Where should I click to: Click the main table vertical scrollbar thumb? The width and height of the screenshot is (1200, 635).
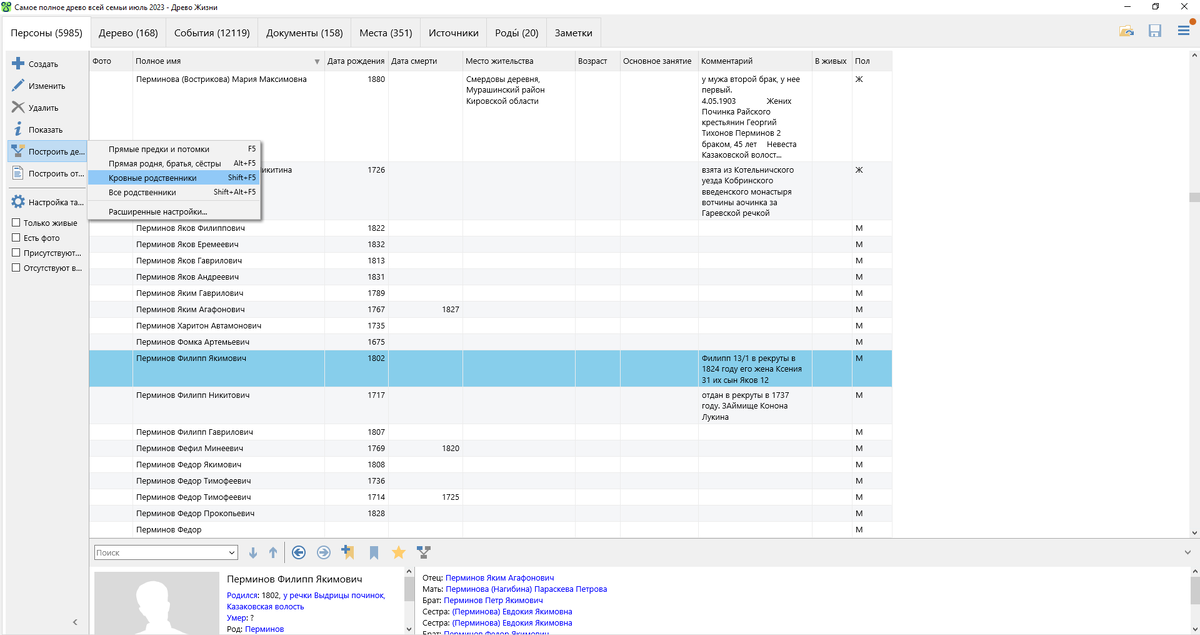click(1193, 197)
